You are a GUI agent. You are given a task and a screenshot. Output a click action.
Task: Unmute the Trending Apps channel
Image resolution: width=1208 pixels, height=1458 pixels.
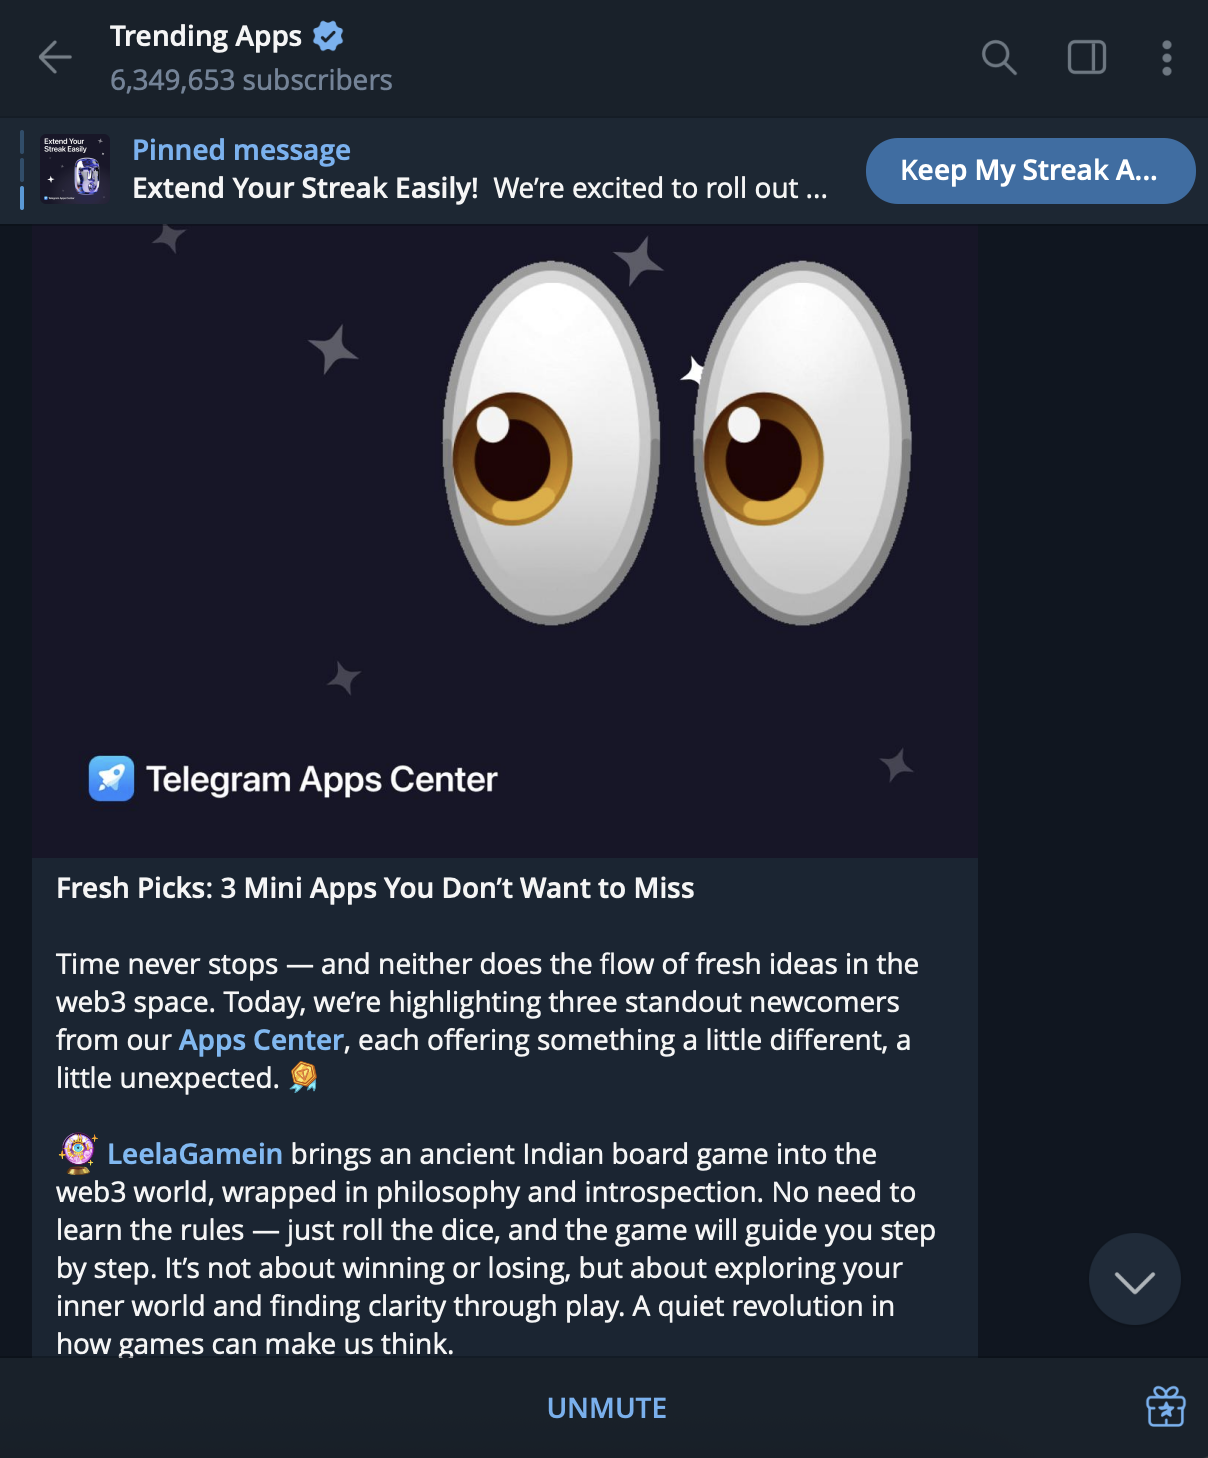[x=606, y=1408]
